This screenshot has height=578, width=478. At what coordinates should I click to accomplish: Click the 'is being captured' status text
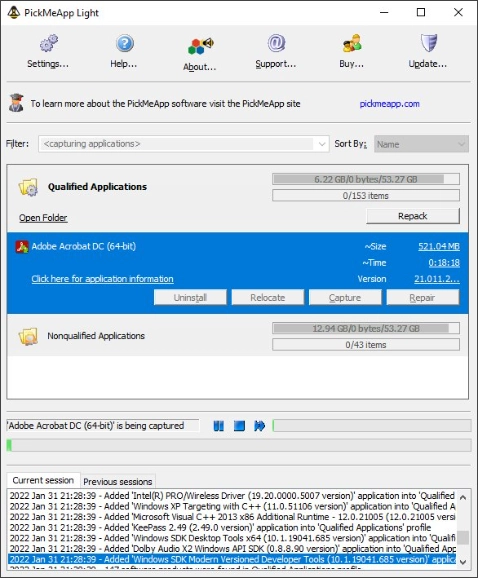point(103,426)
